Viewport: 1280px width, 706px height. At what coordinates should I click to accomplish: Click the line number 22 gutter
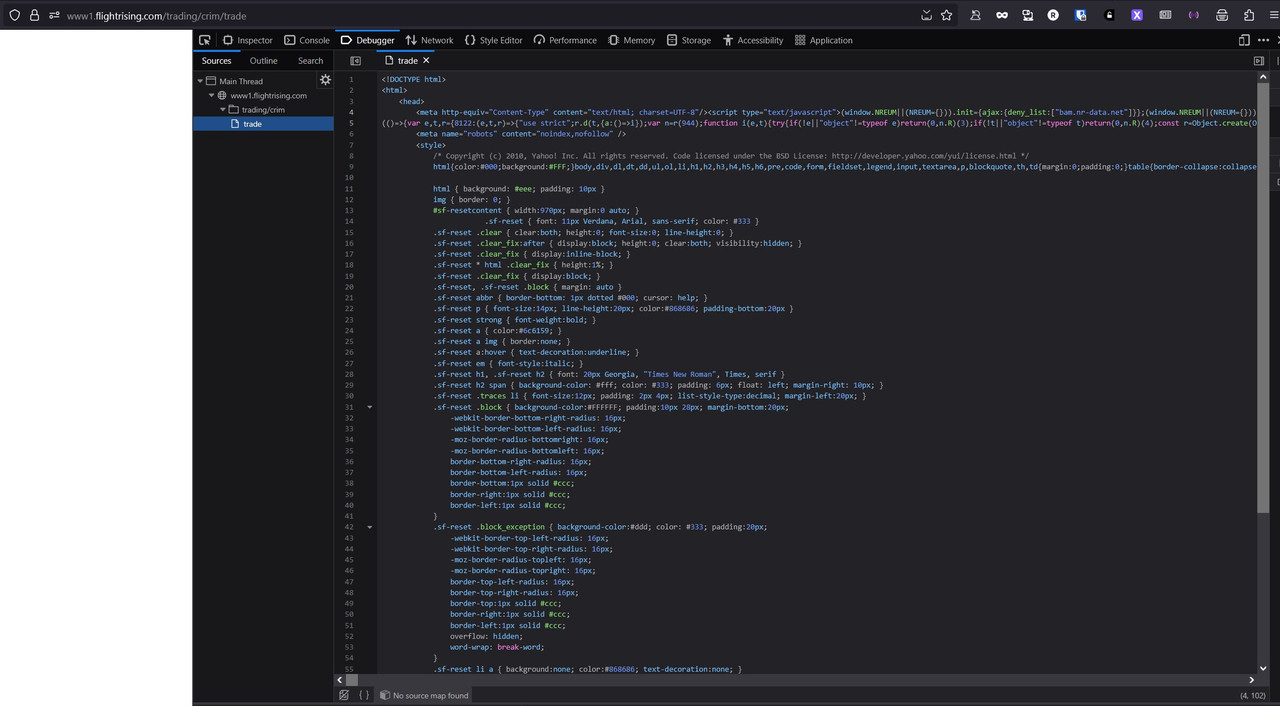pyautogui.click(x=350, y=309)
